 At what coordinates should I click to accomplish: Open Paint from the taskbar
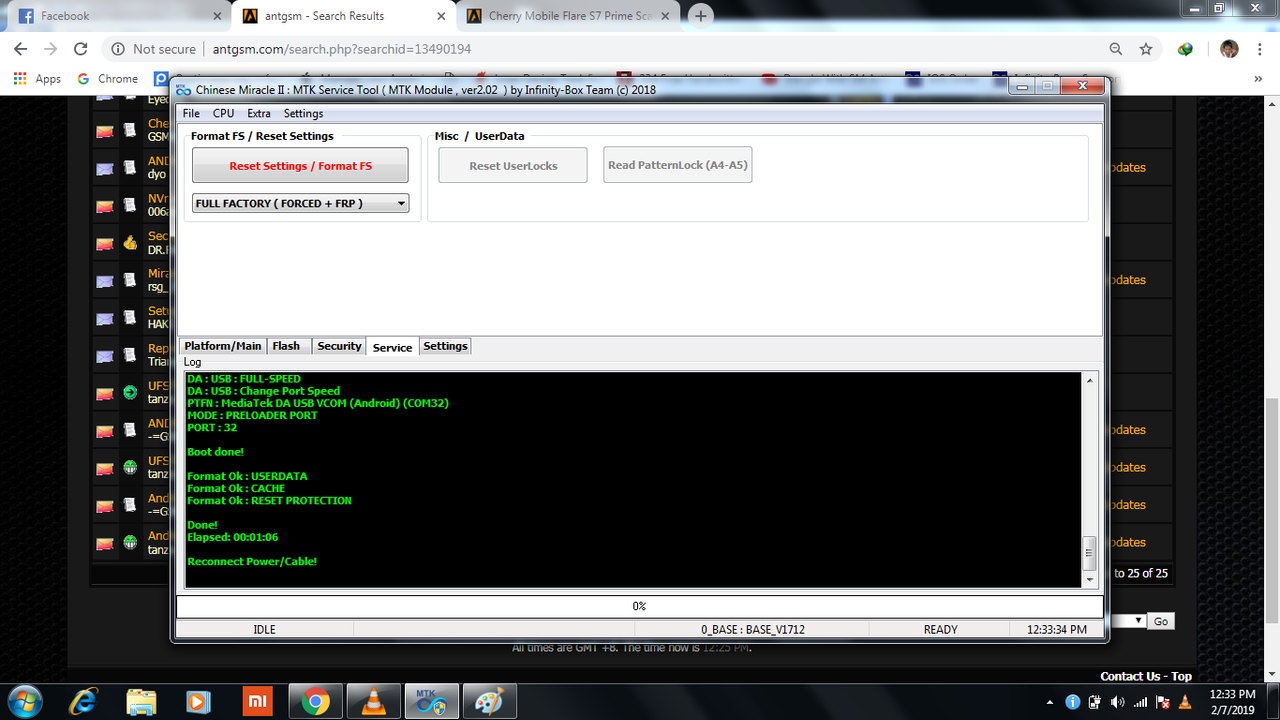coord(490,702)
